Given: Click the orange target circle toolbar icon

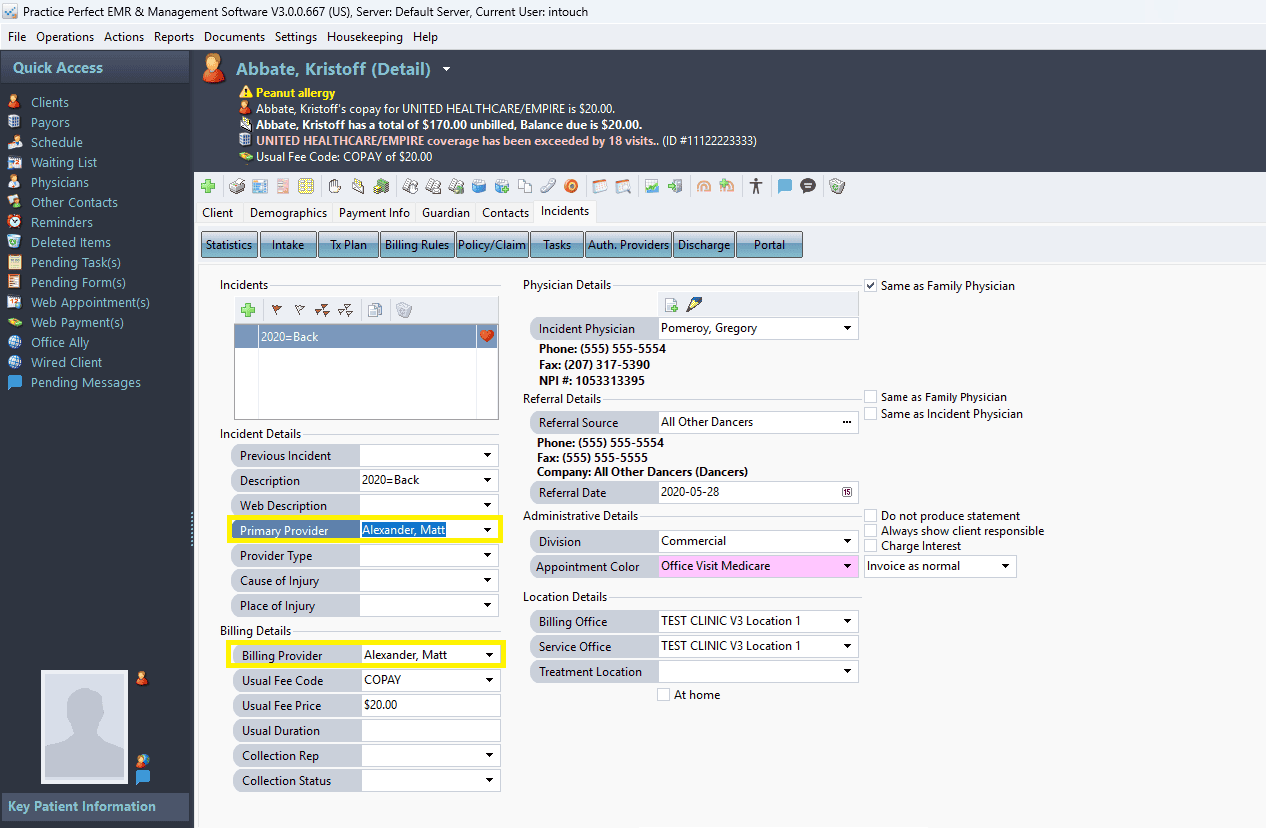Looking at the screenshot, I should tap(571, 186).
